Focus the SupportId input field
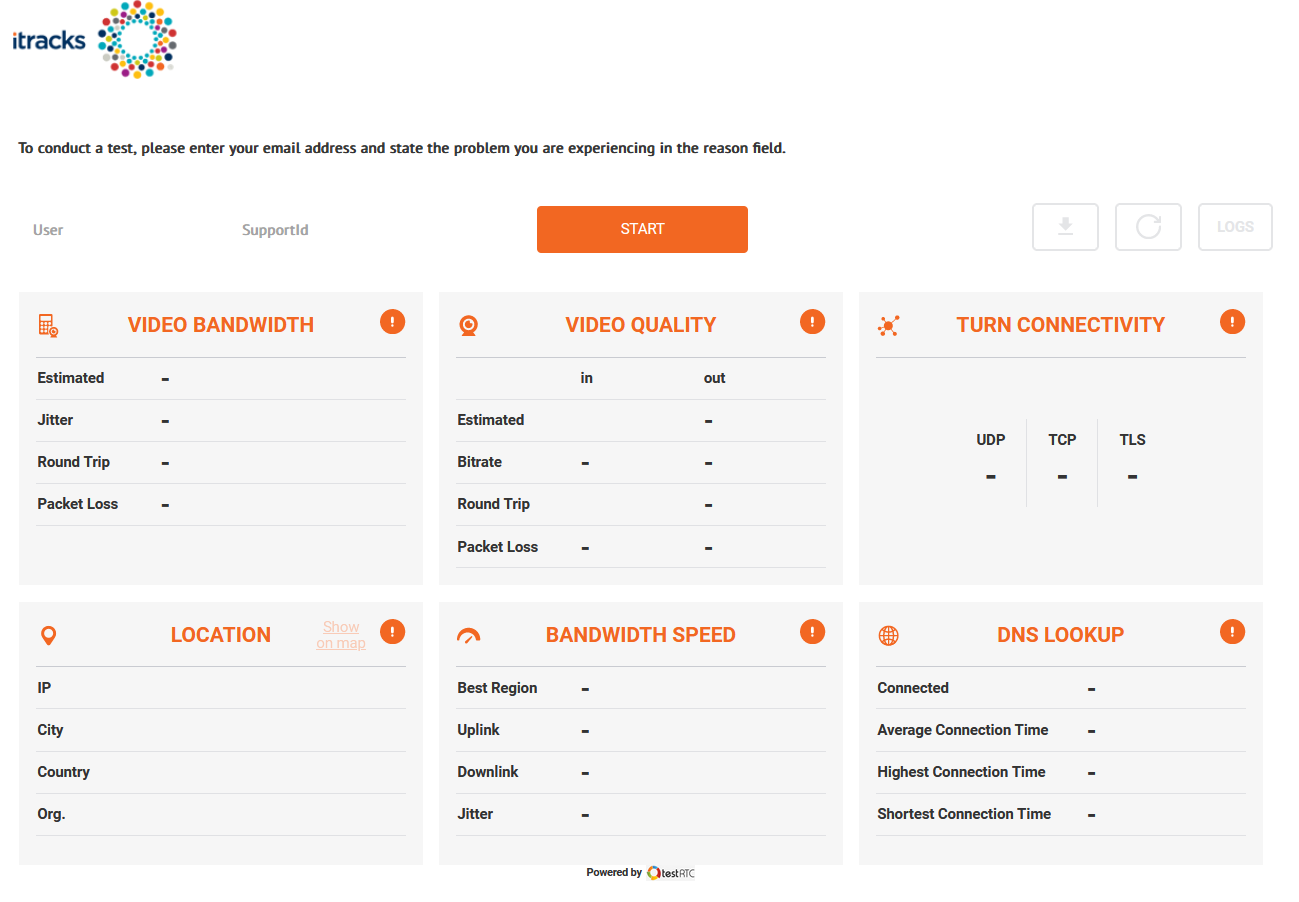The width and height of the screenshot is (1299, 902). coord(330,230)
